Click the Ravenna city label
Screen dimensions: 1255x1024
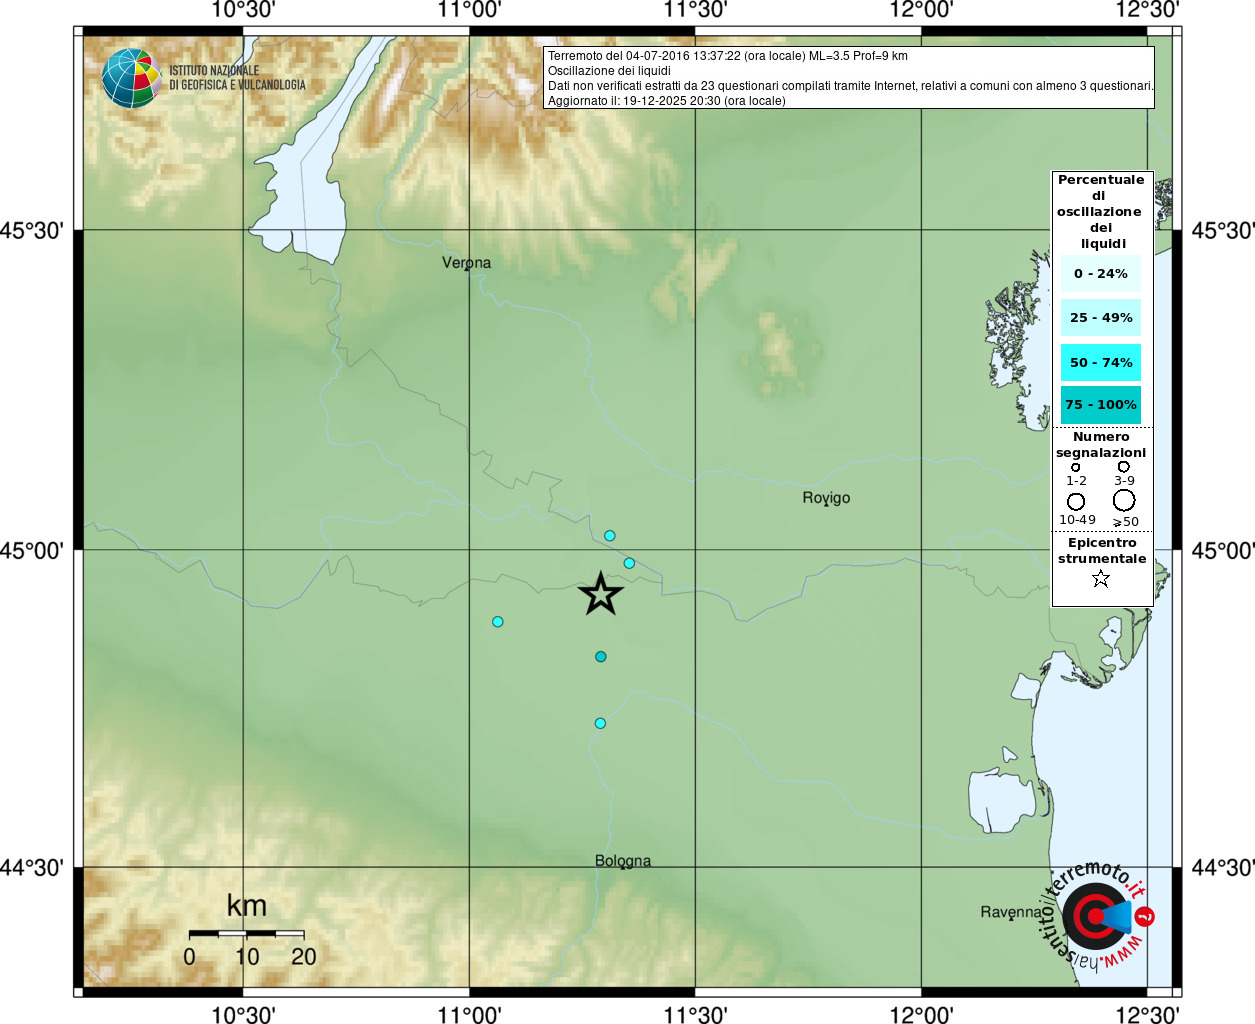[x=1011, y=912]
